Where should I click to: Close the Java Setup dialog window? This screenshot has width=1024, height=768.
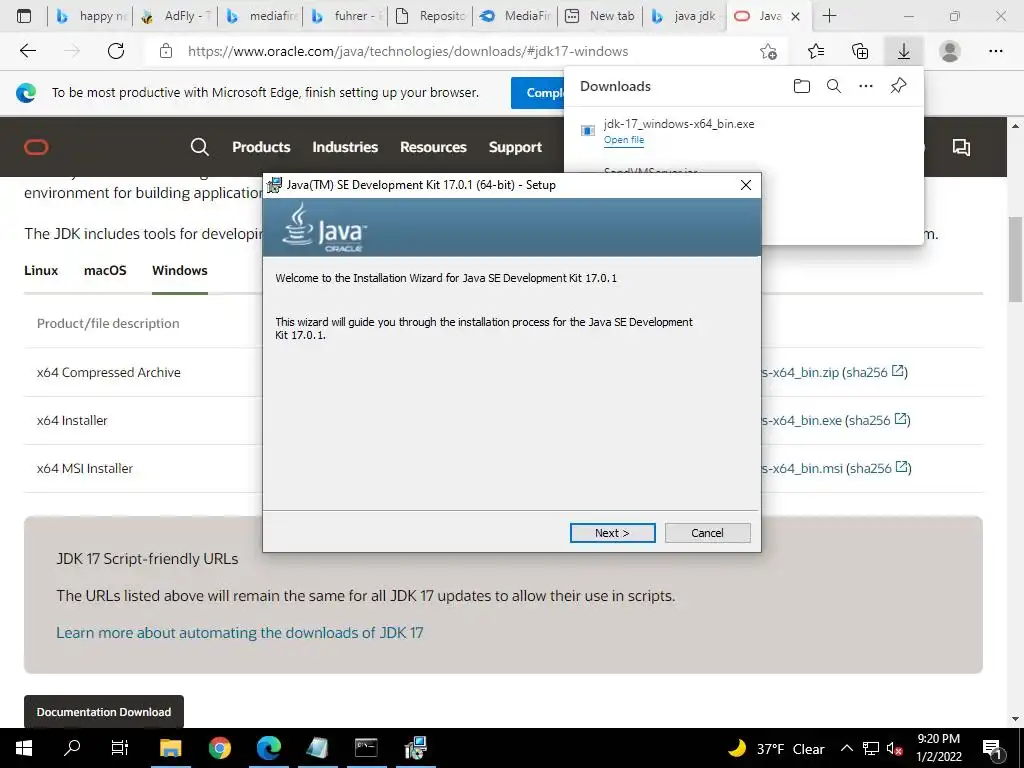(x=746, y=185)
